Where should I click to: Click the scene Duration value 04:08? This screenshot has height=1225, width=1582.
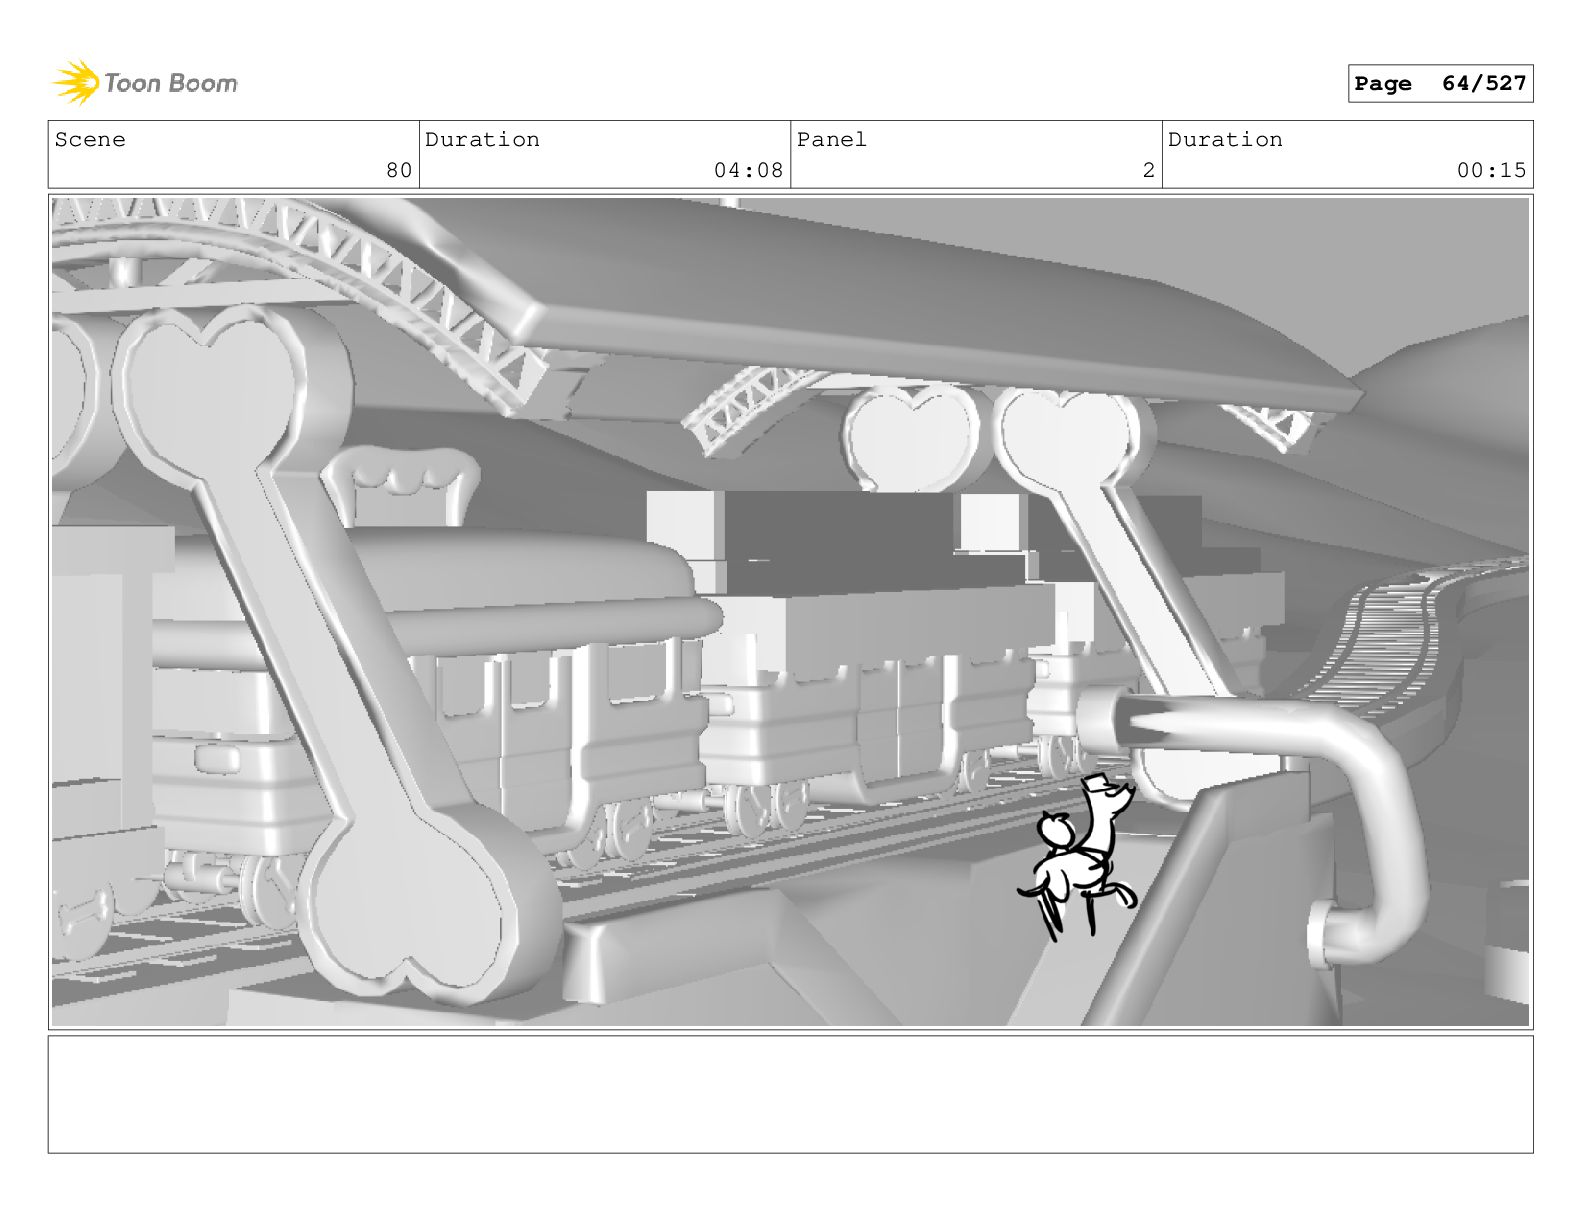point(749,170)
